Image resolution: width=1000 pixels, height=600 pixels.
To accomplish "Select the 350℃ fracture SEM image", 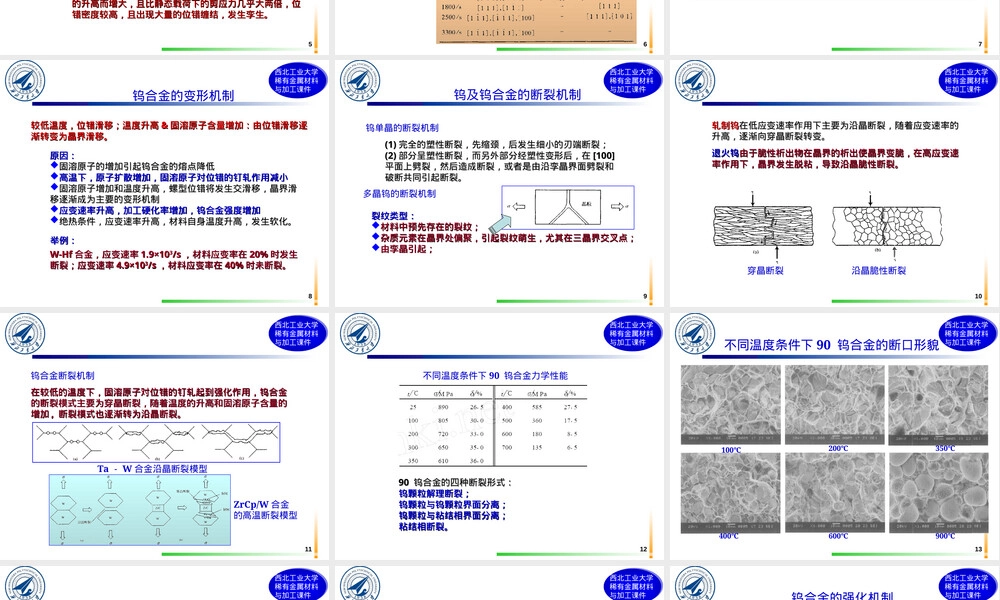I will (x=938, y=405).
